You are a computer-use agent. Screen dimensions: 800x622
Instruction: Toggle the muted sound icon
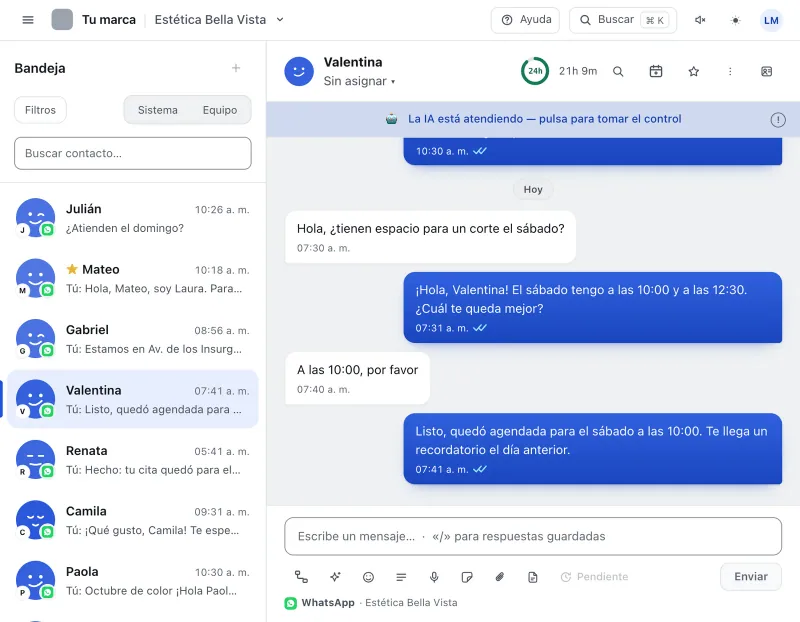(x=700, y=20)
